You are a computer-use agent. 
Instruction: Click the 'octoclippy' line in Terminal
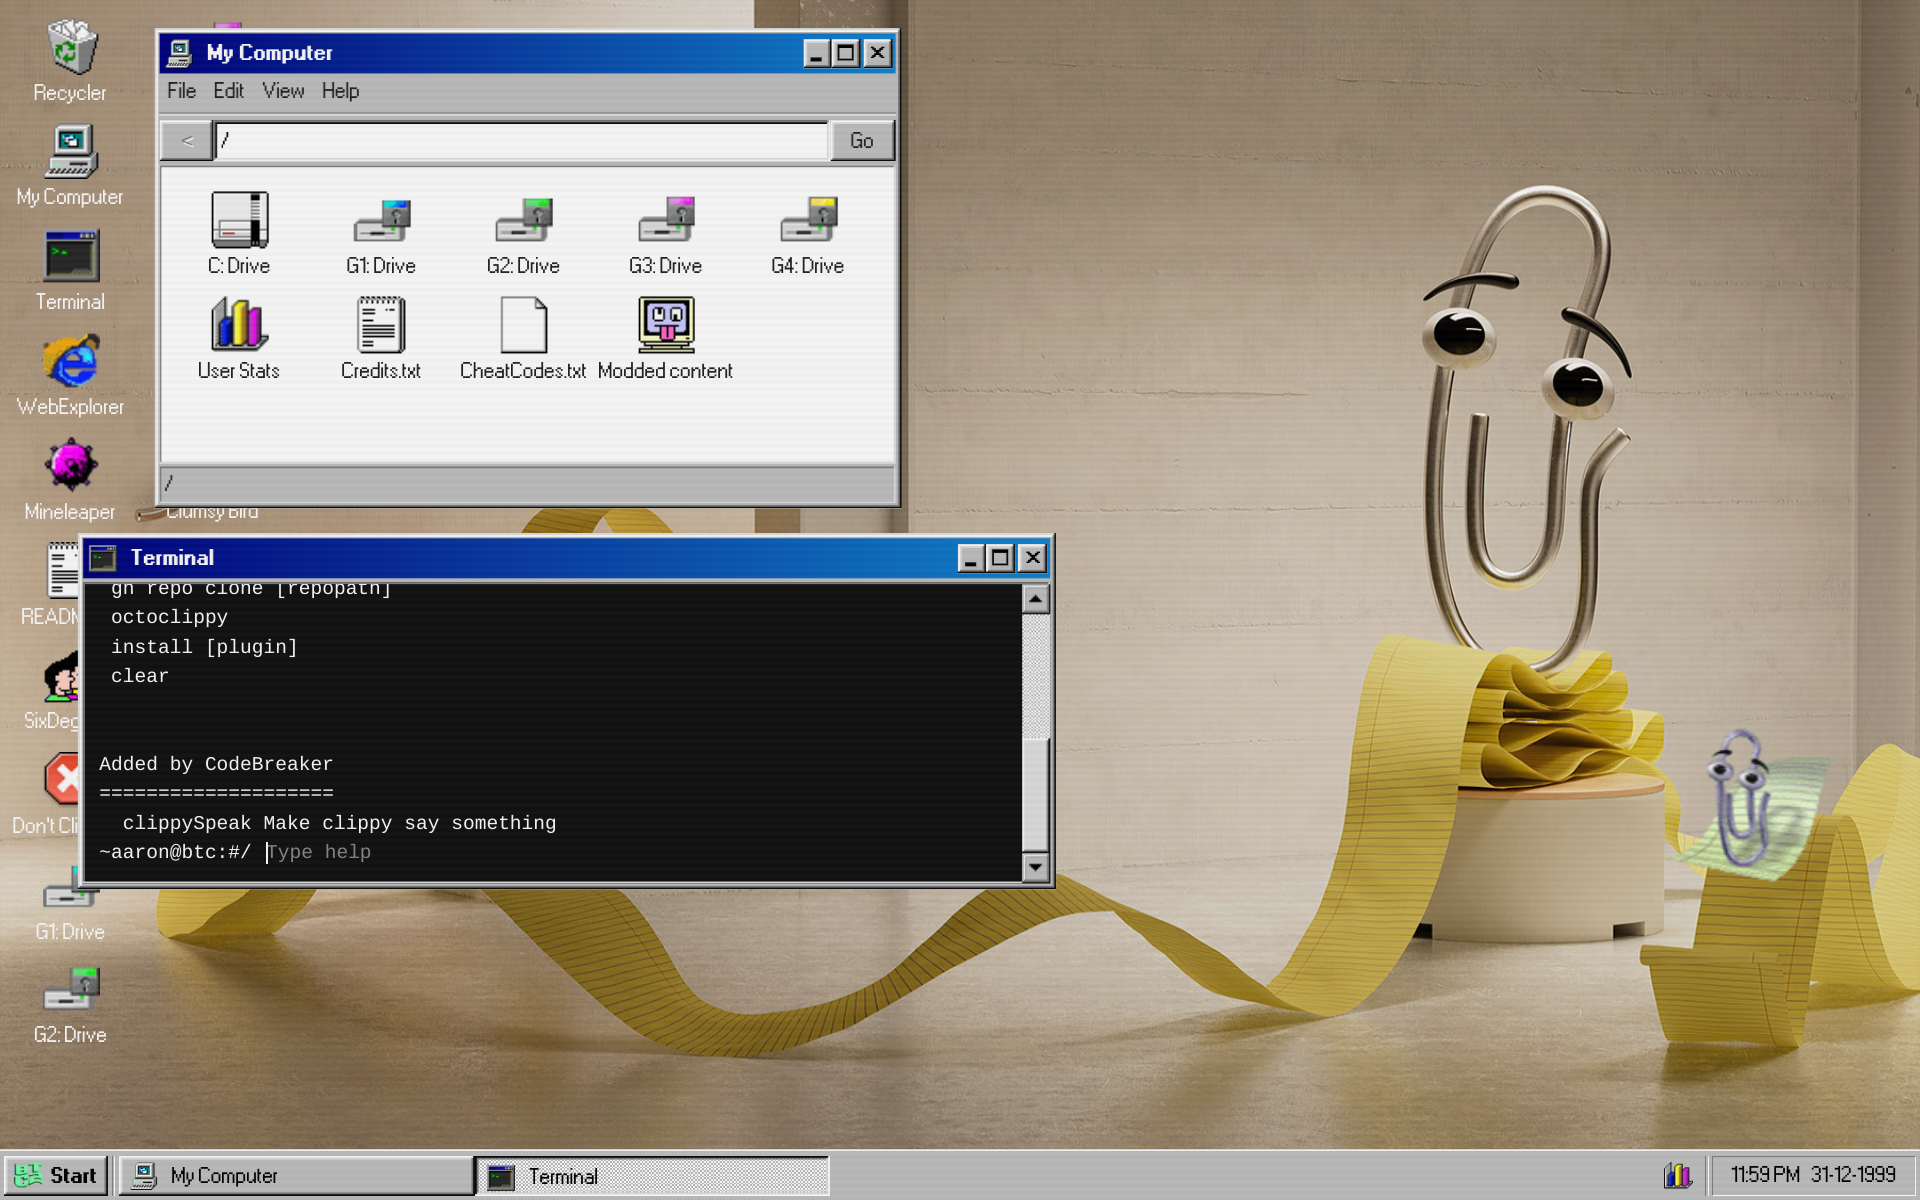[169, 617]
